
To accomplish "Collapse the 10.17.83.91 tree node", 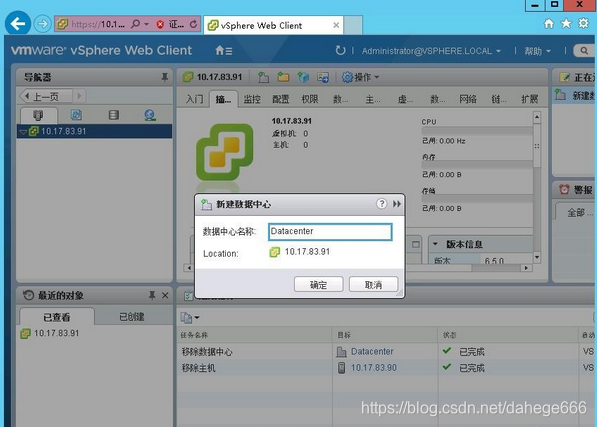I will point(23,132).
